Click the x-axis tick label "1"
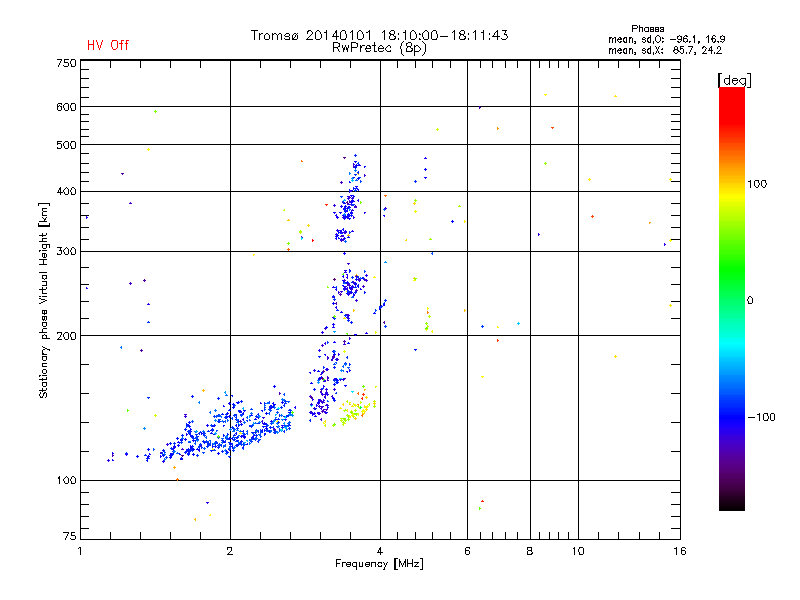This screenshot has height=600, width=800. (80, 551)
